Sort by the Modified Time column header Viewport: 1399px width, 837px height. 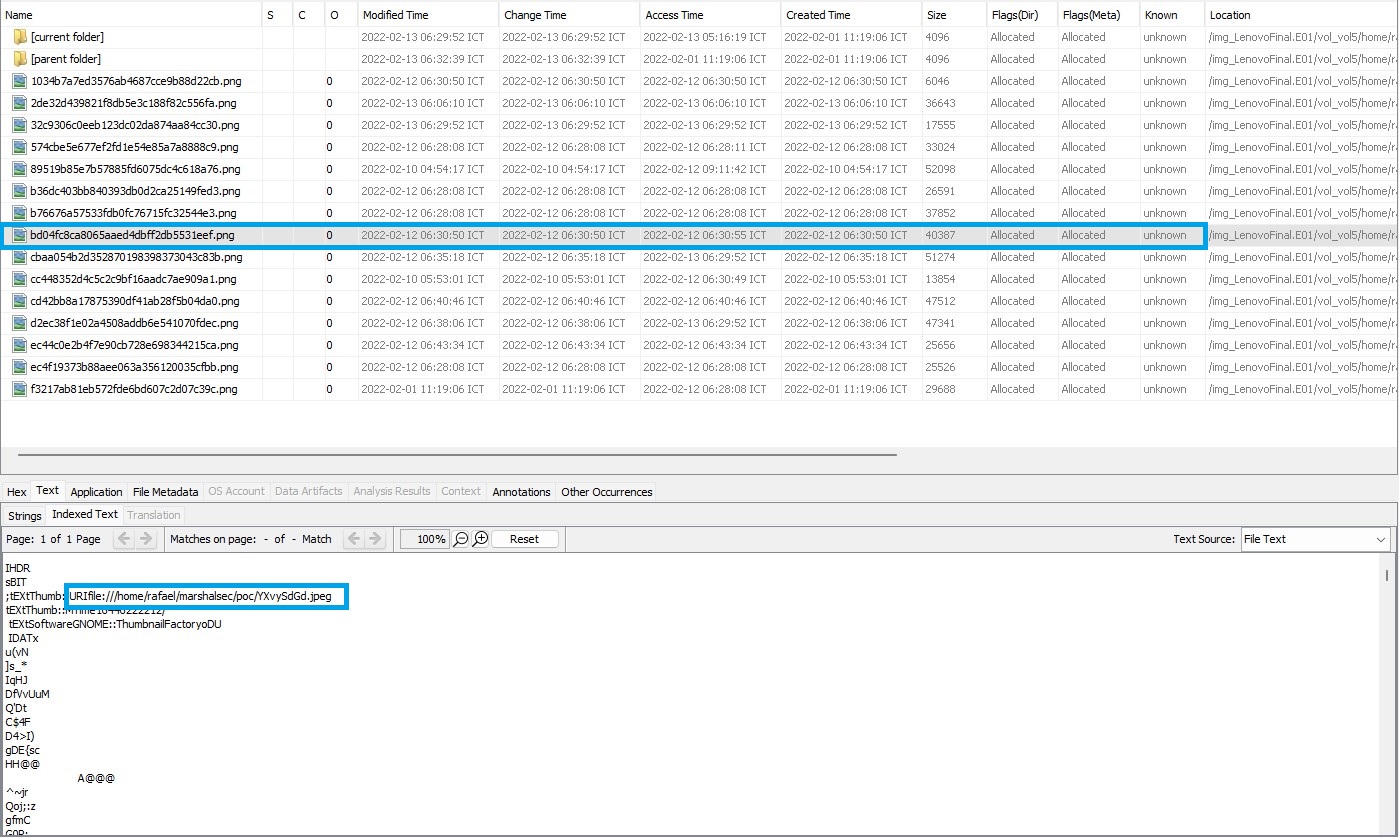click(x=395, y=15)
